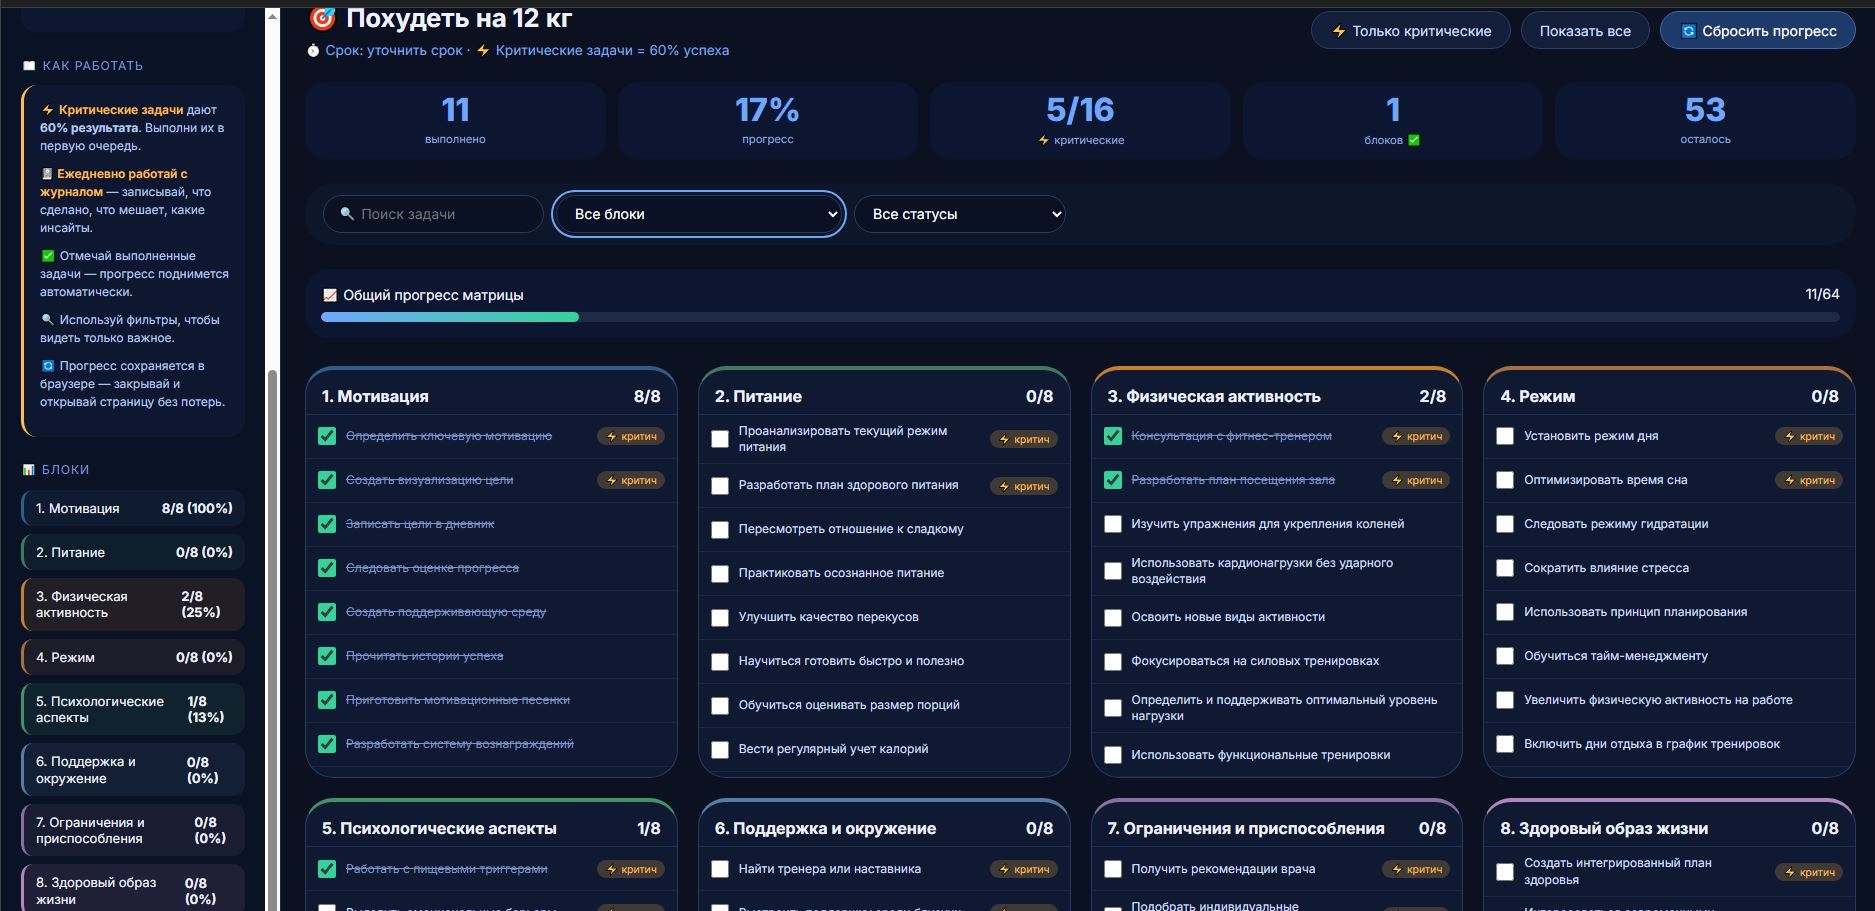
Task: Uncheck Определить ключевую мотивацию task
Action: coord(327,436)
